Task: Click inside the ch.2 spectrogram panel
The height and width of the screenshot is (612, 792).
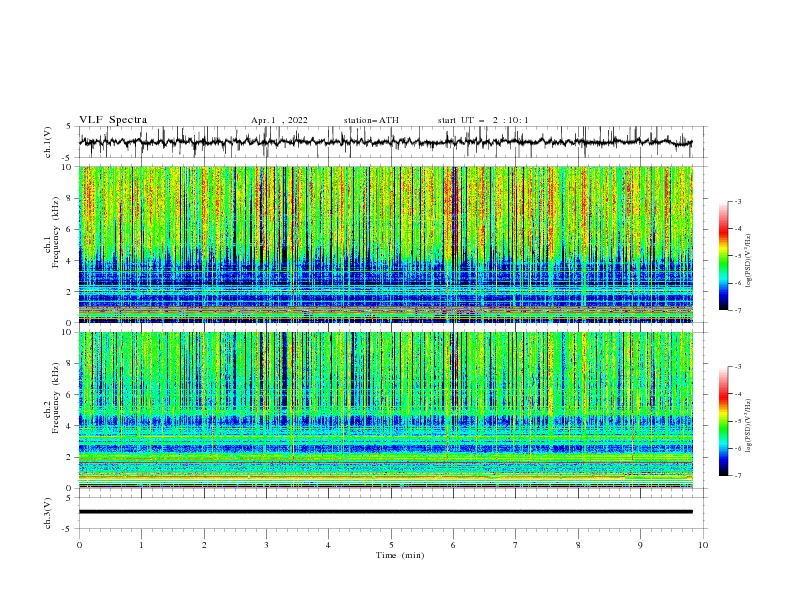Action: point(386,410)
